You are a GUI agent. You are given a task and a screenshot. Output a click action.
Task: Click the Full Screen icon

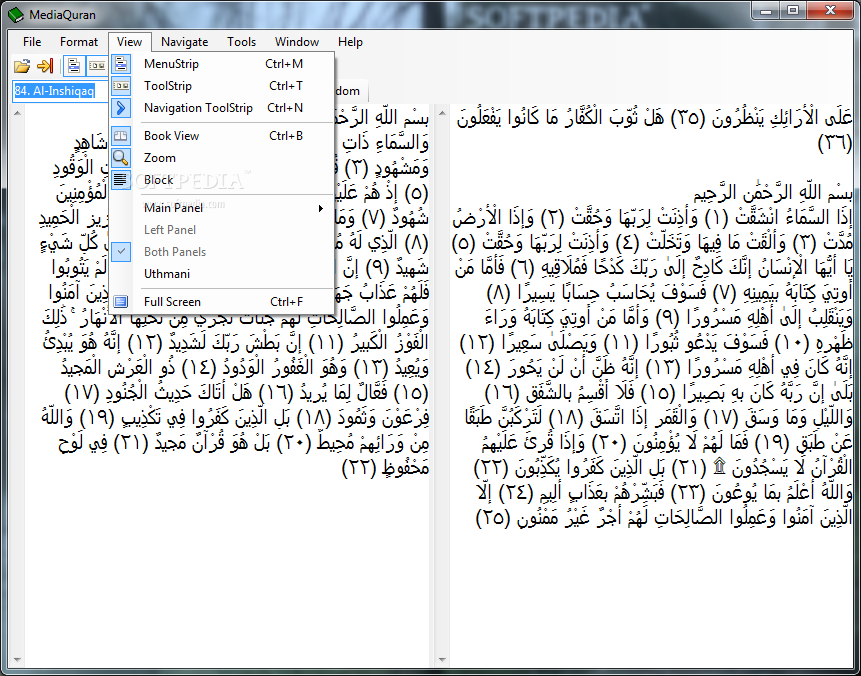click(x=121, y=301)
